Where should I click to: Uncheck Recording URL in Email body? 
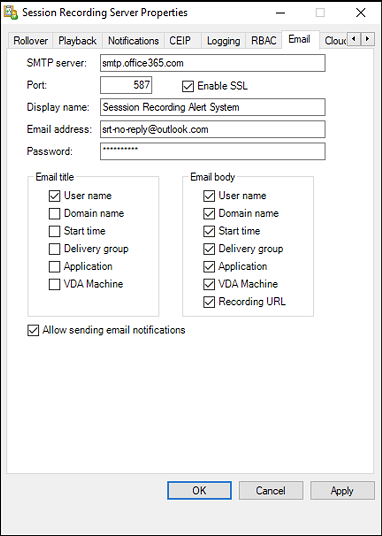point(209,302)
